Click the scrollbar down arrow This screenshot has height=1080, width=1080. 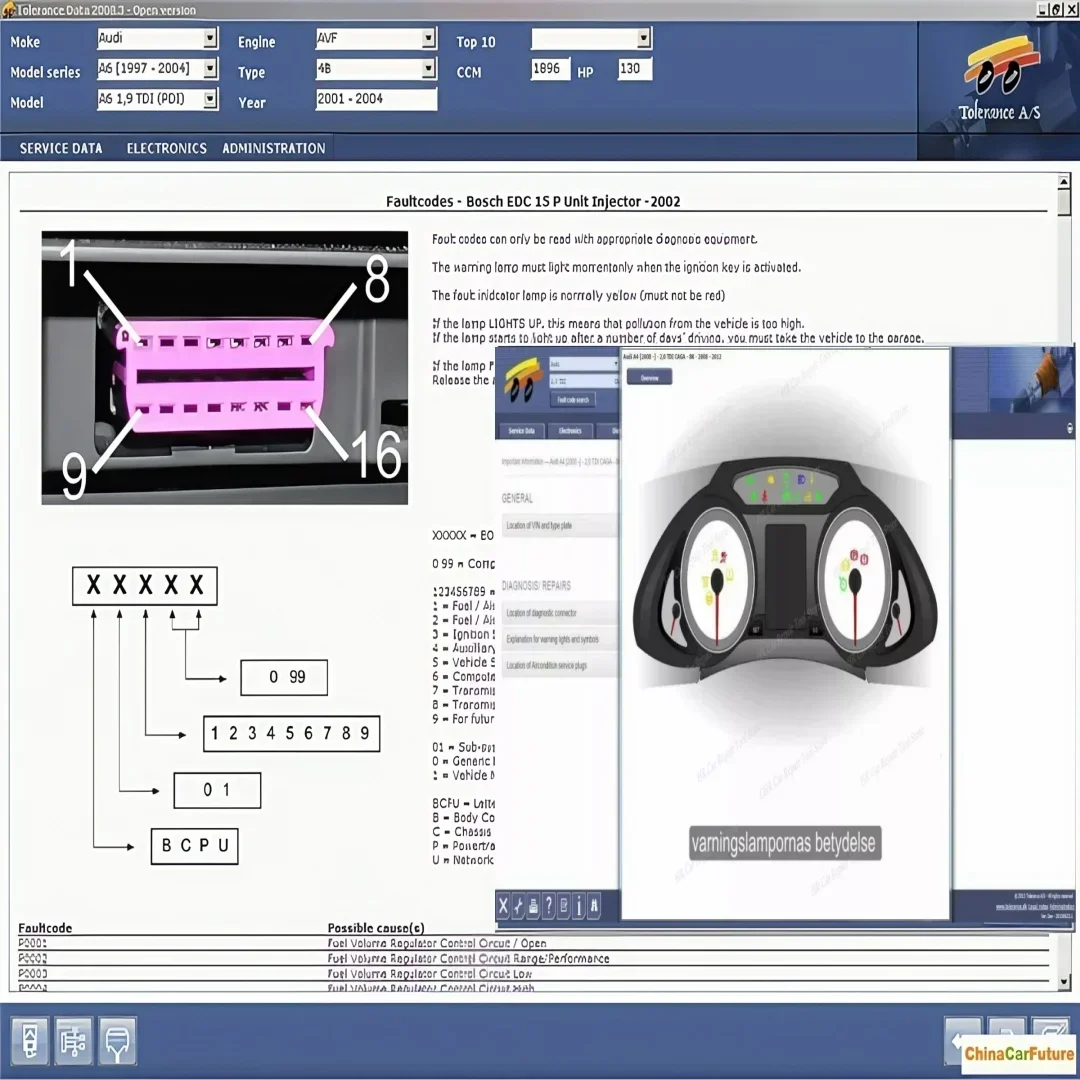tap(1064, 982)
